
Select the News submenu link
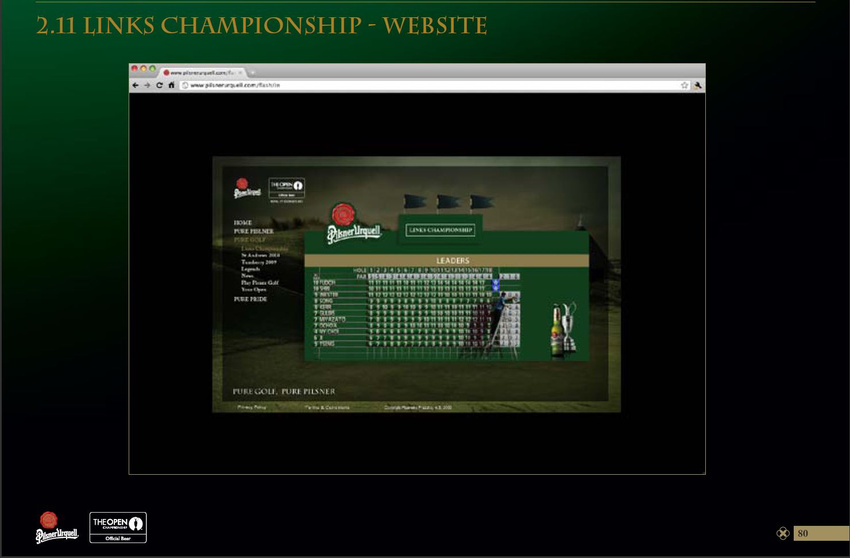(x=247, y=275)
